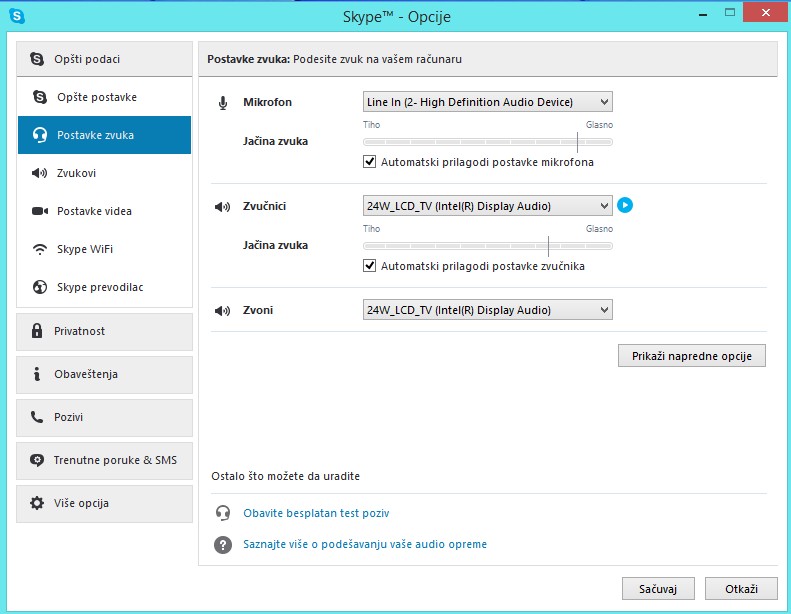Save settings with the Sačuvaj button
The height and width of the screenshot is (614, 791).
click(658, 588)
